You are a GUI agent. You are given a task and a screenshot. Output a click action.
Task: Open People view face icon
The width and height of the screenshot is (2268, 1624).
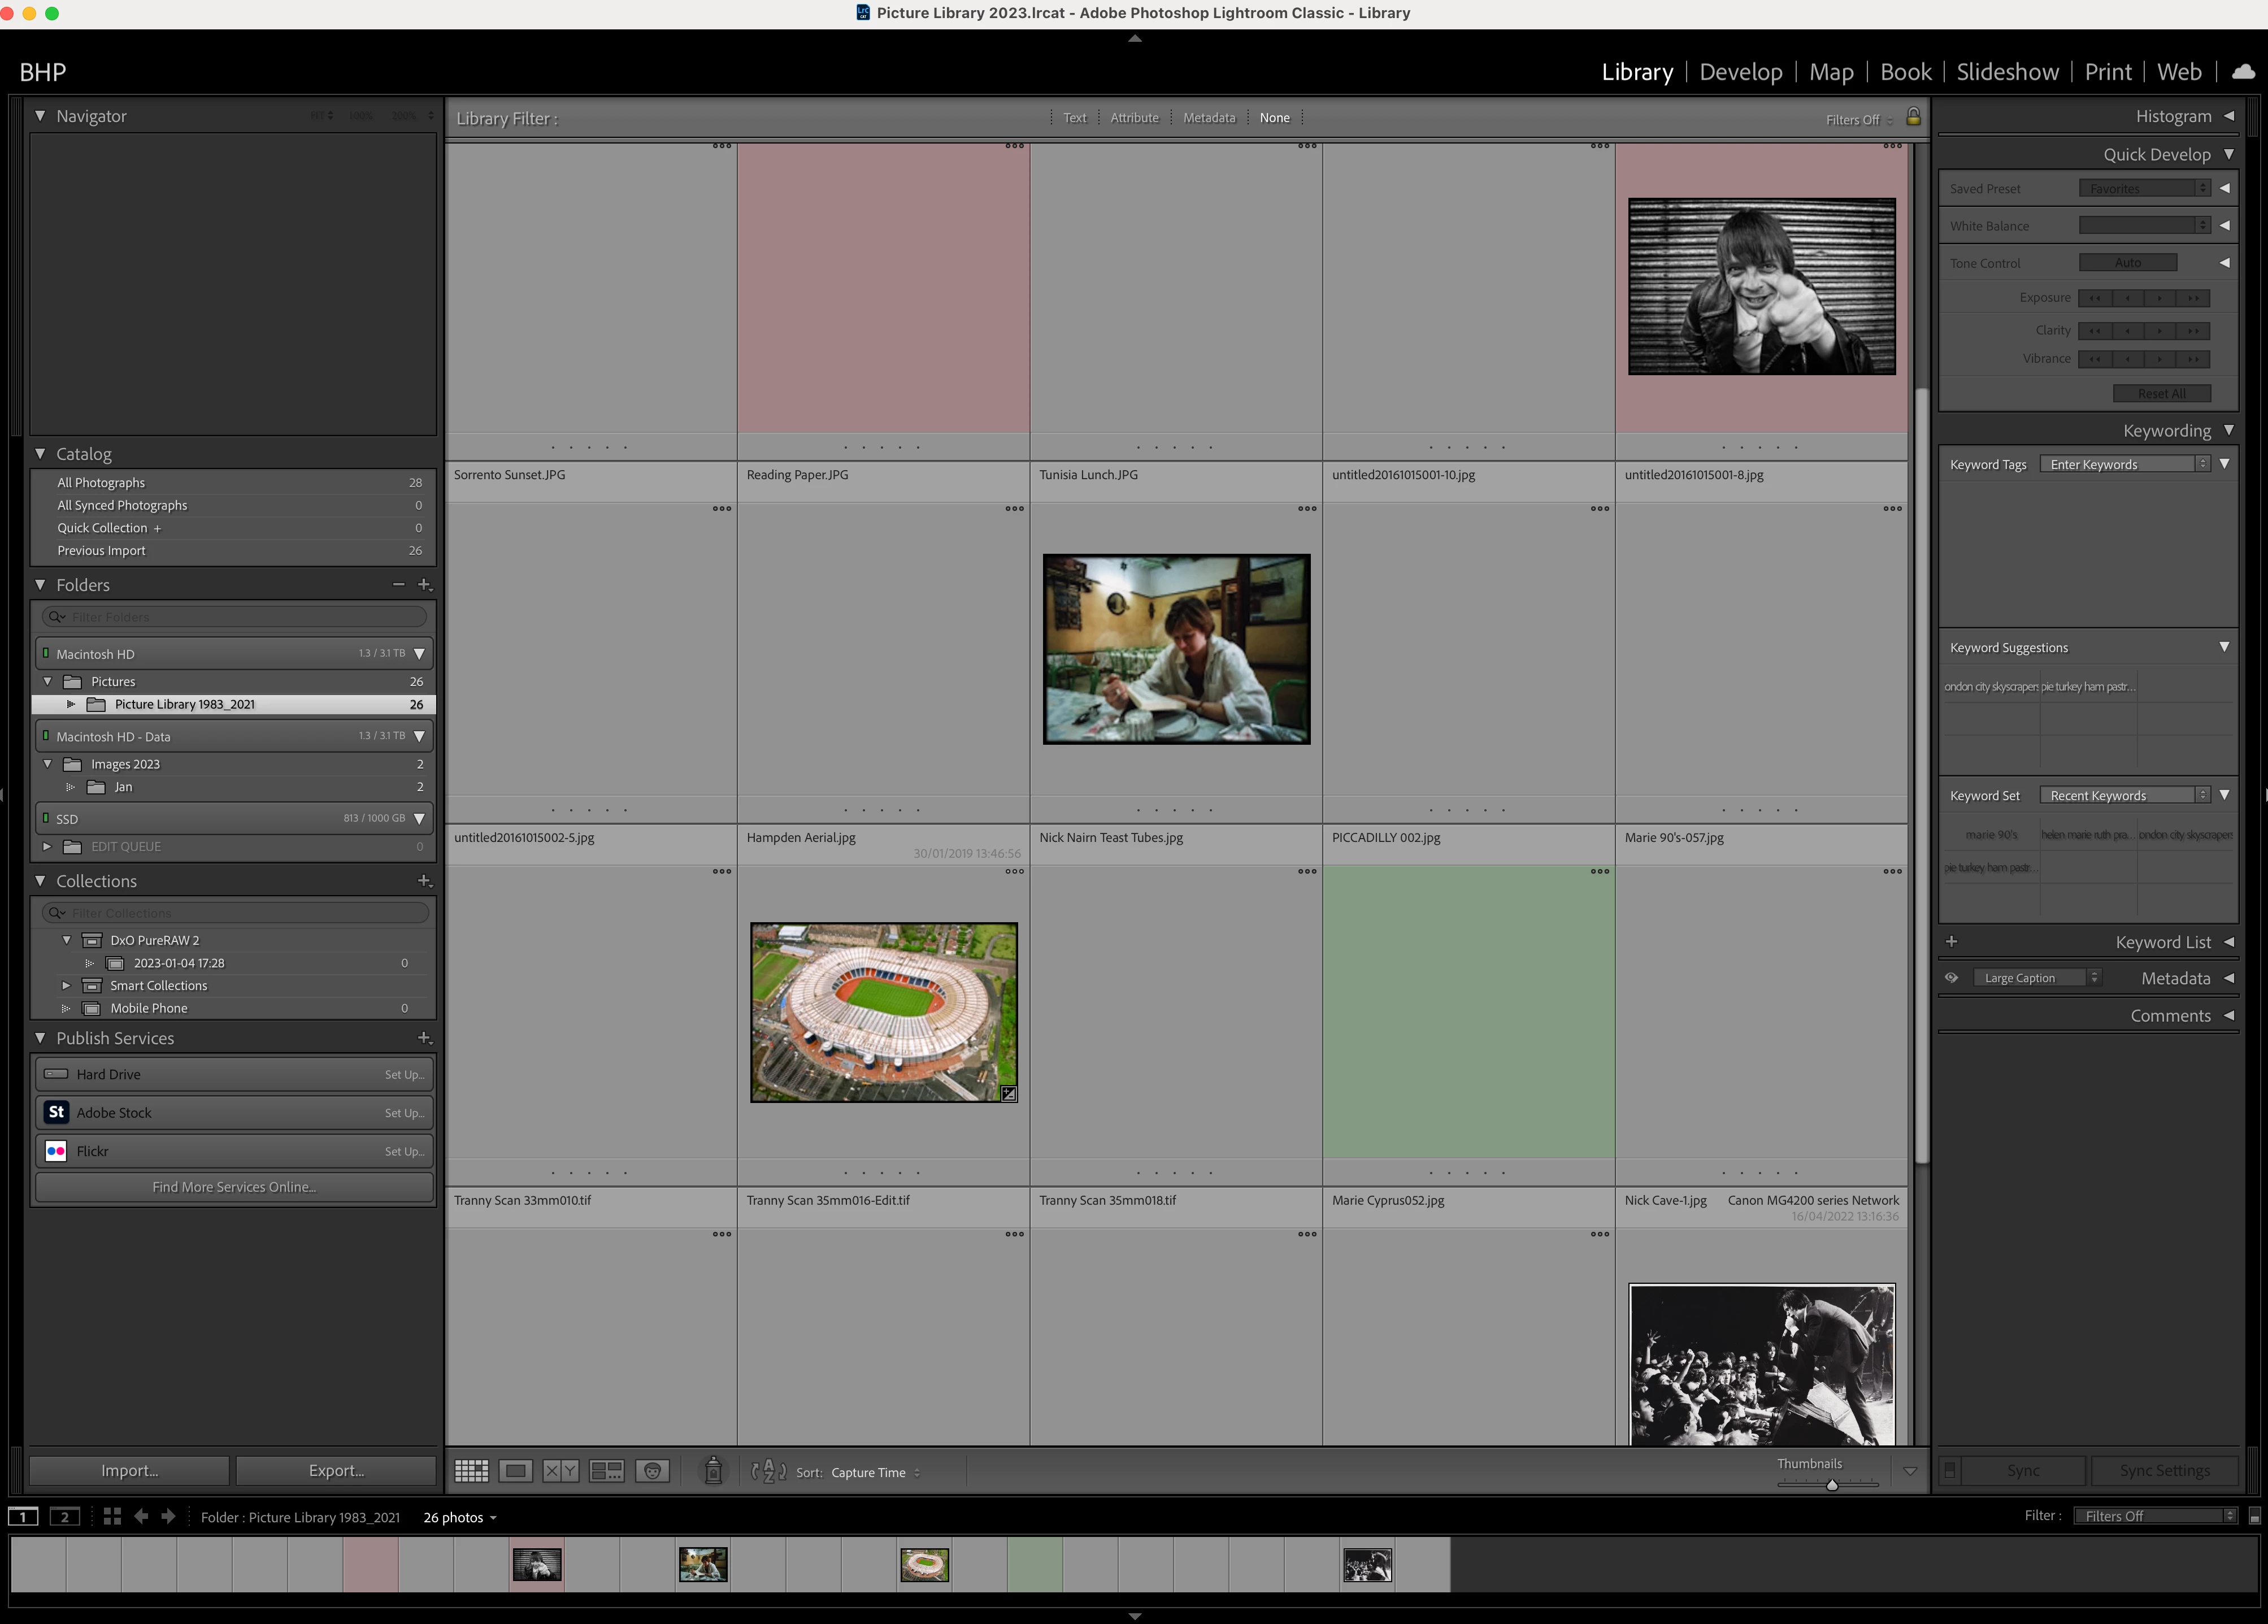652,1471
